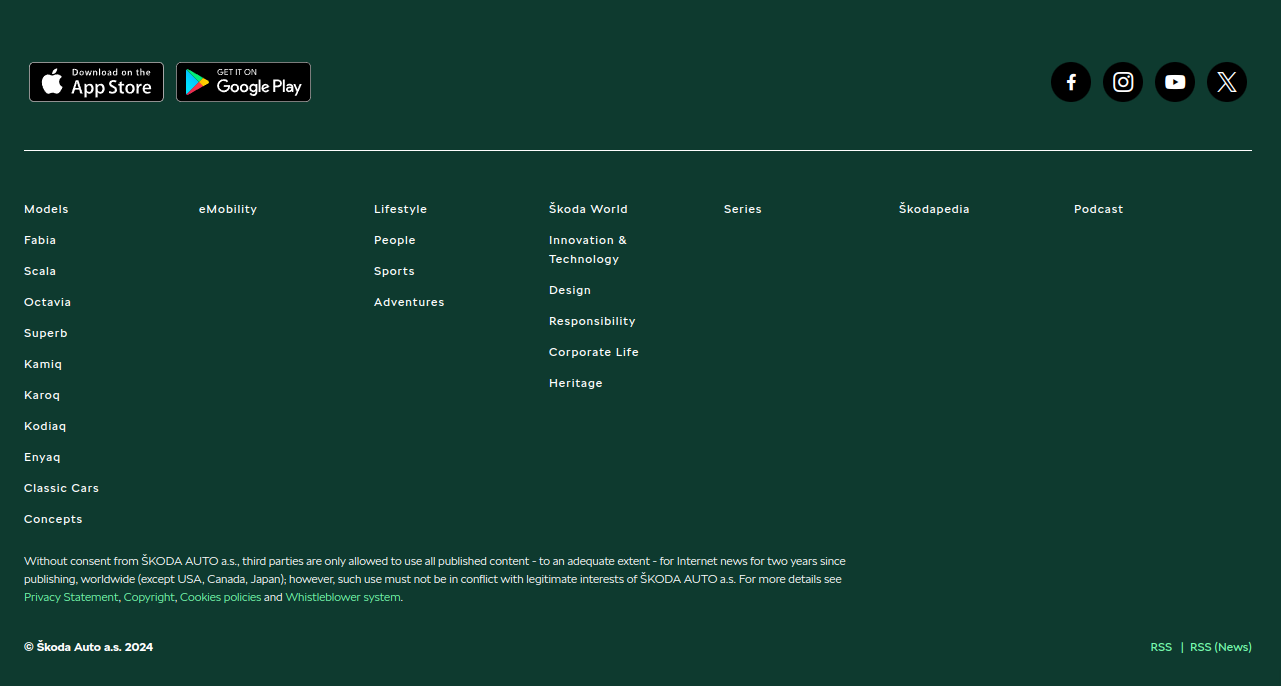Click the Download on the App Store badge
The width and height of the screenshot is (1281, 686).
pos(96,82)
